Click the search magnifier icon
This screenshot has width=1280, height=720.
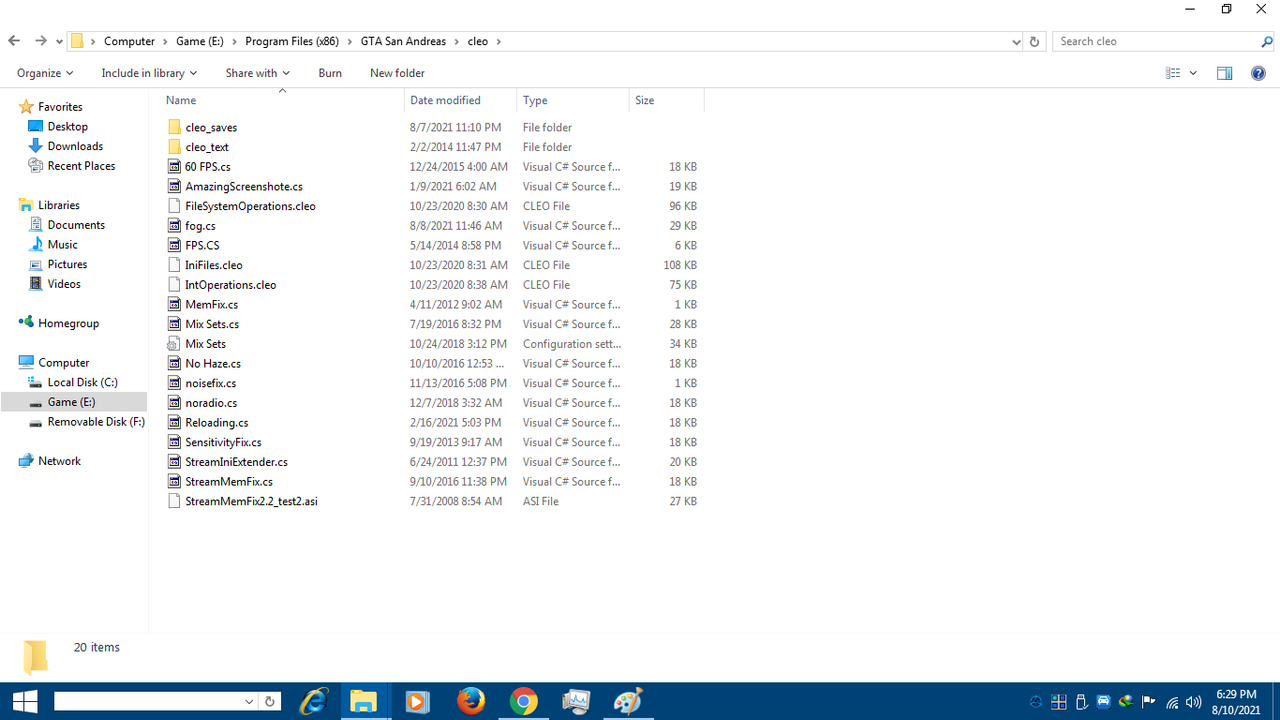1267,42
